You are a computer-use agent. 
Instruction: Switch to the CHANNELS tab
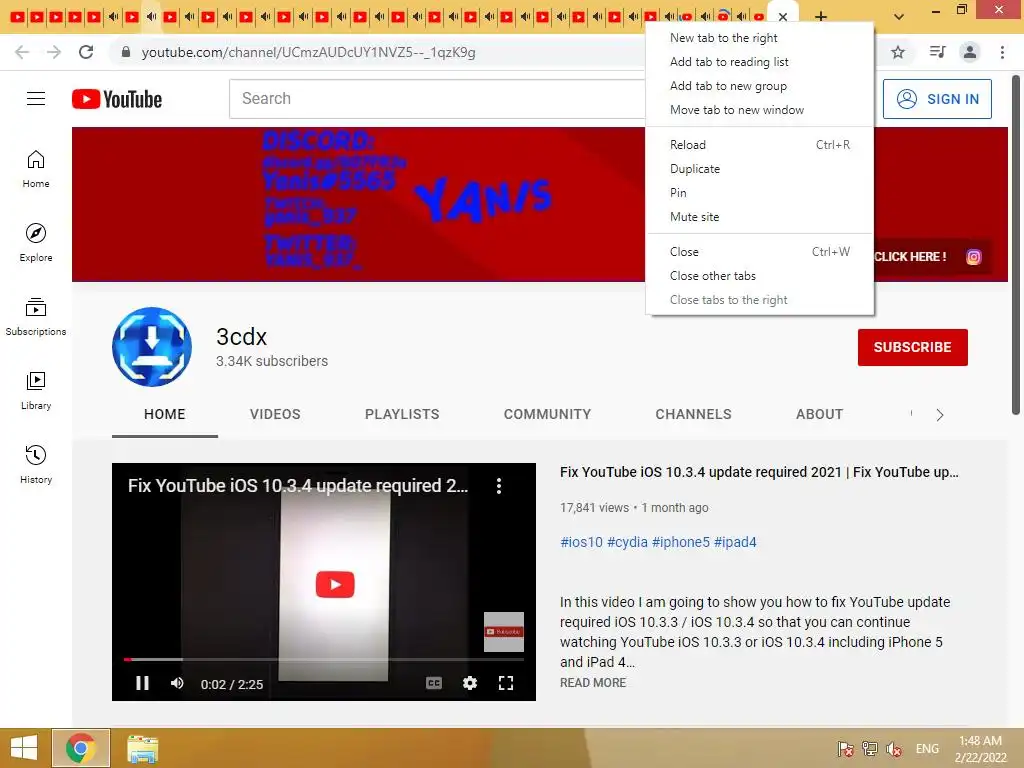(694, 414)
